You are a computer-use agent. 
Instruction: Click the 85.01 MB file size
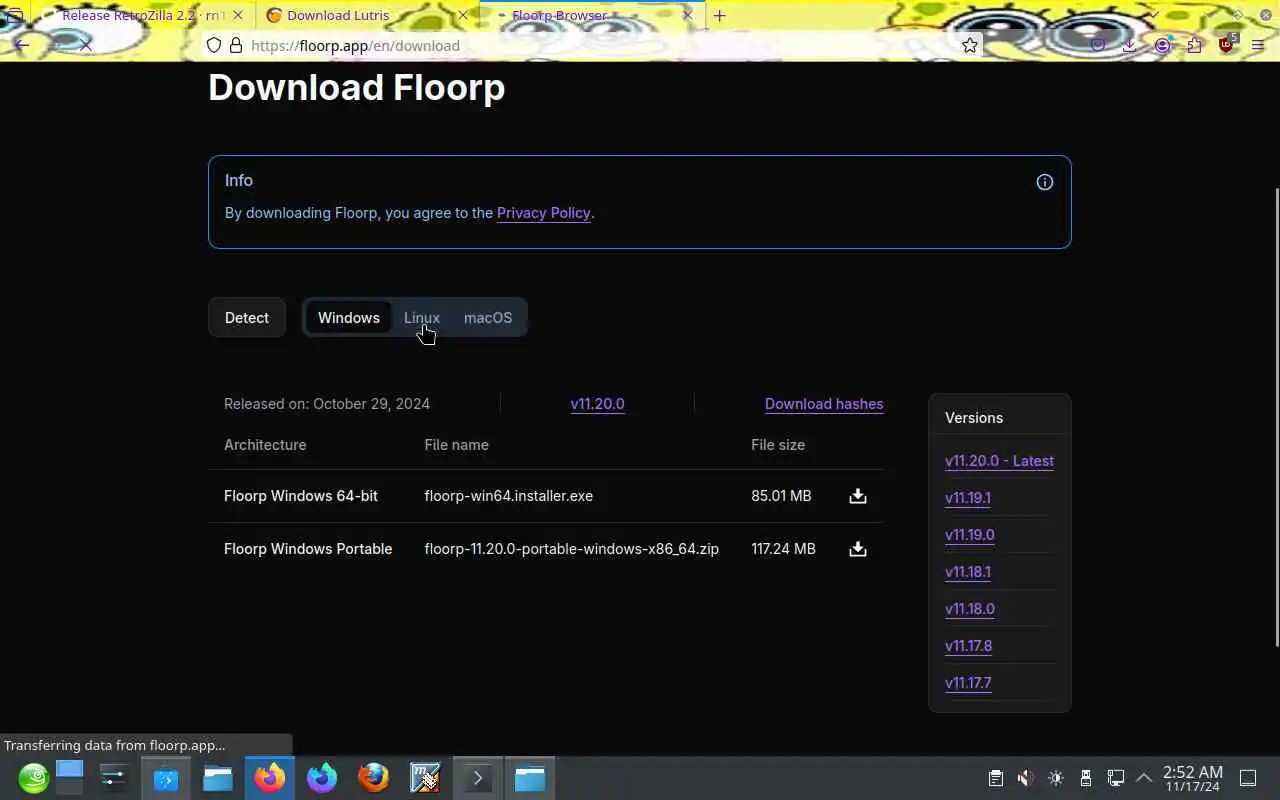781,496
